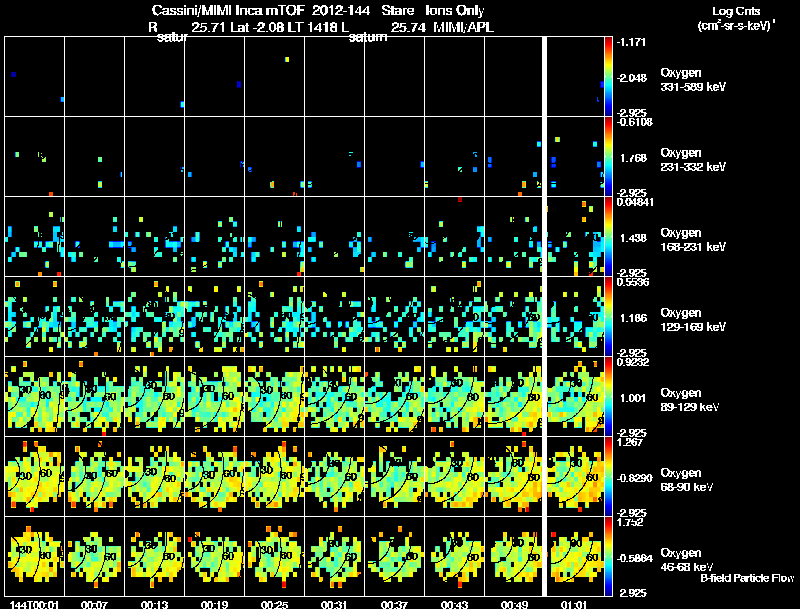The image size is (800, 609).
Task: Select the Oxygen 231-332 keV label
Action: [693, 160]
